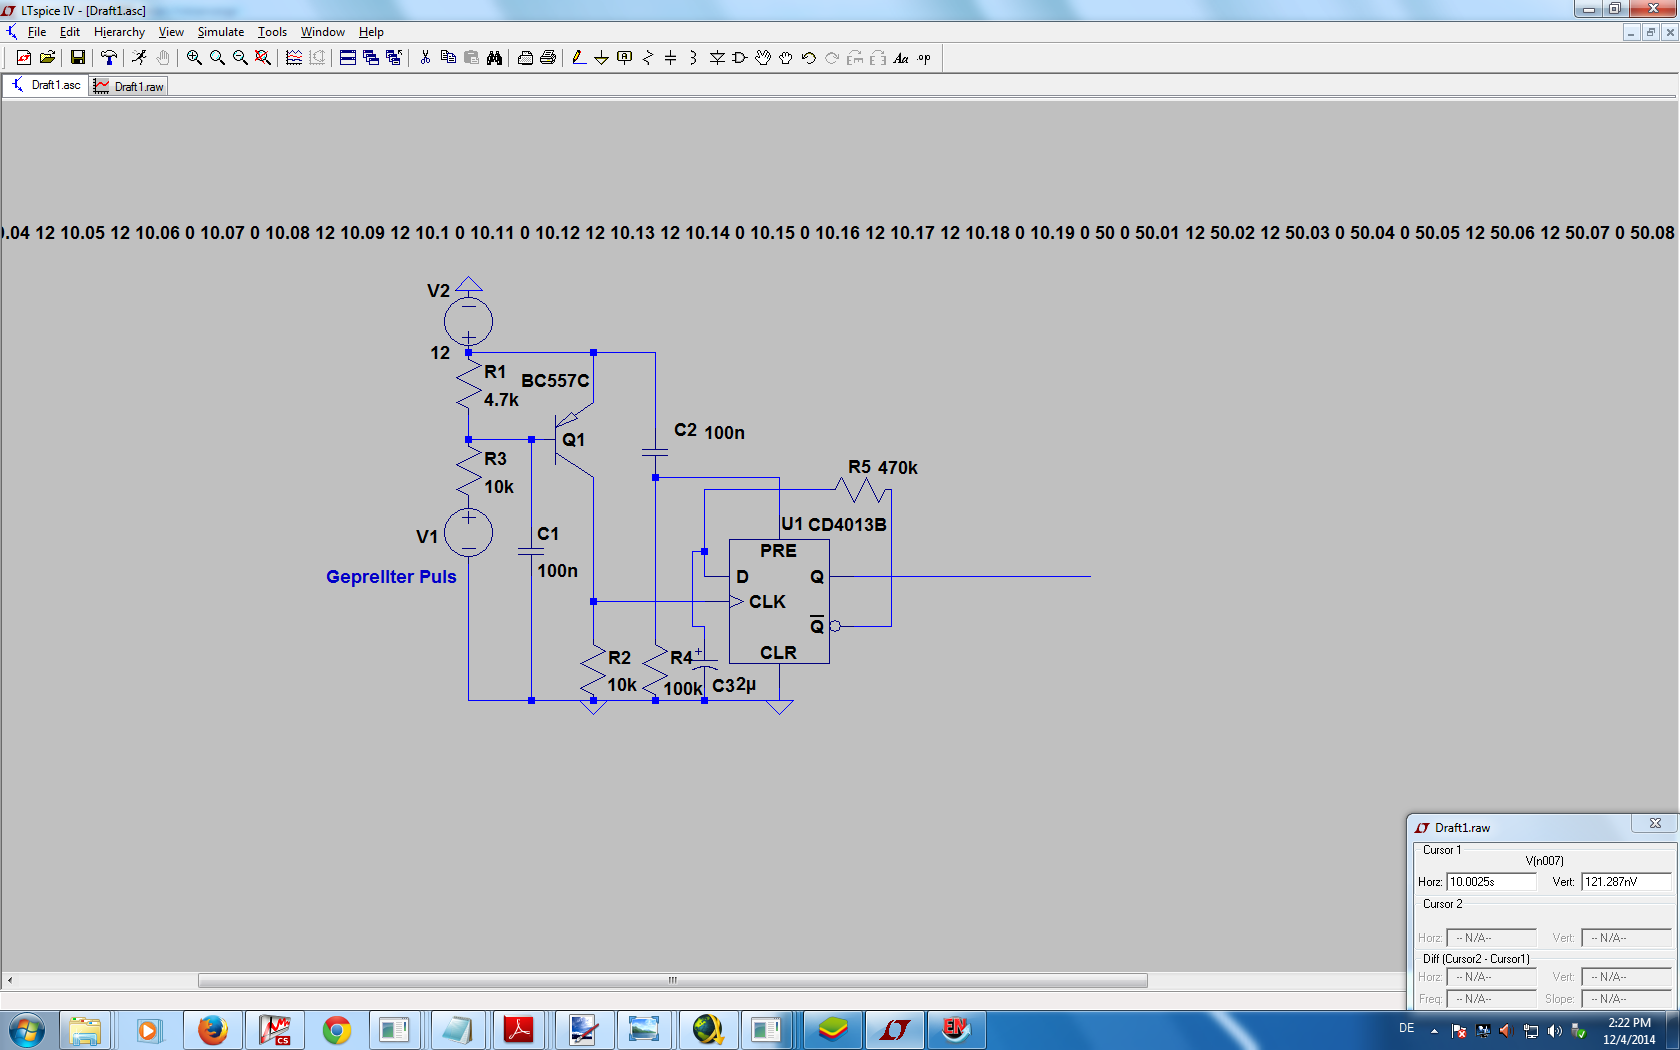Open Firefox from the taskbar

(x=212, y=1030)
